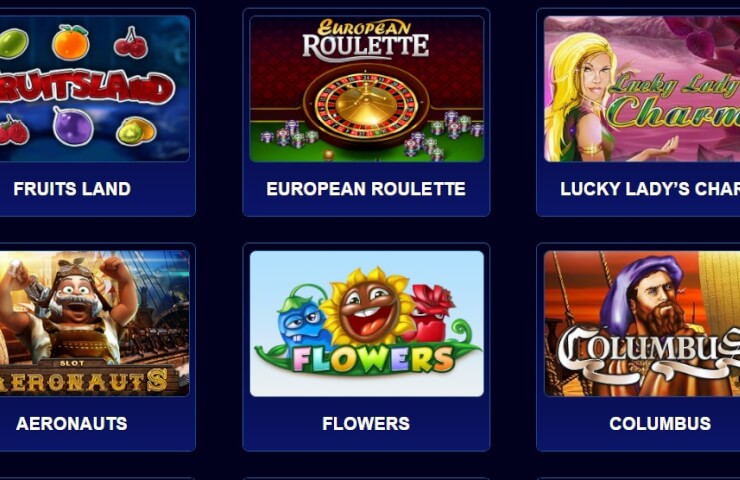Select the Lucky Lady's Charm game image
The height and width of the screenshot is (480, 740).
642,89
